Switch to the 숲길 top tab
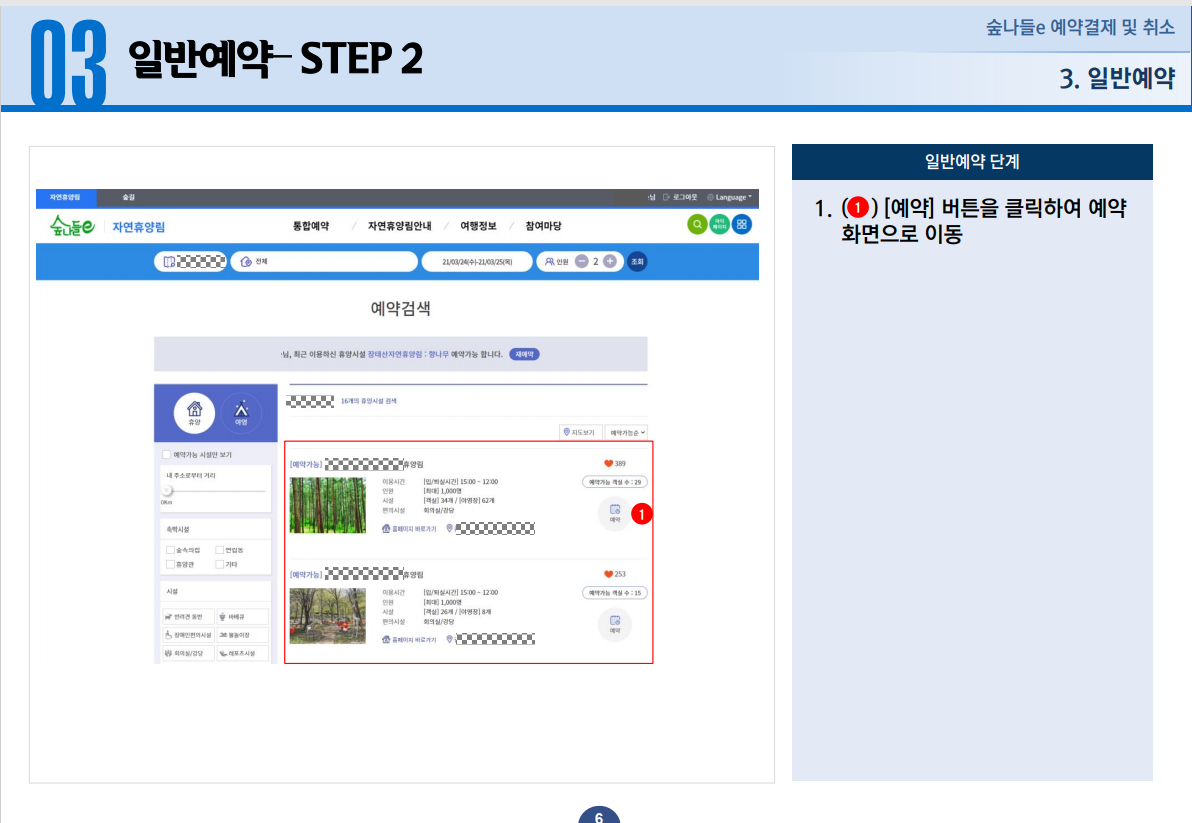1192x823 pixels. (x=128, y=198)
